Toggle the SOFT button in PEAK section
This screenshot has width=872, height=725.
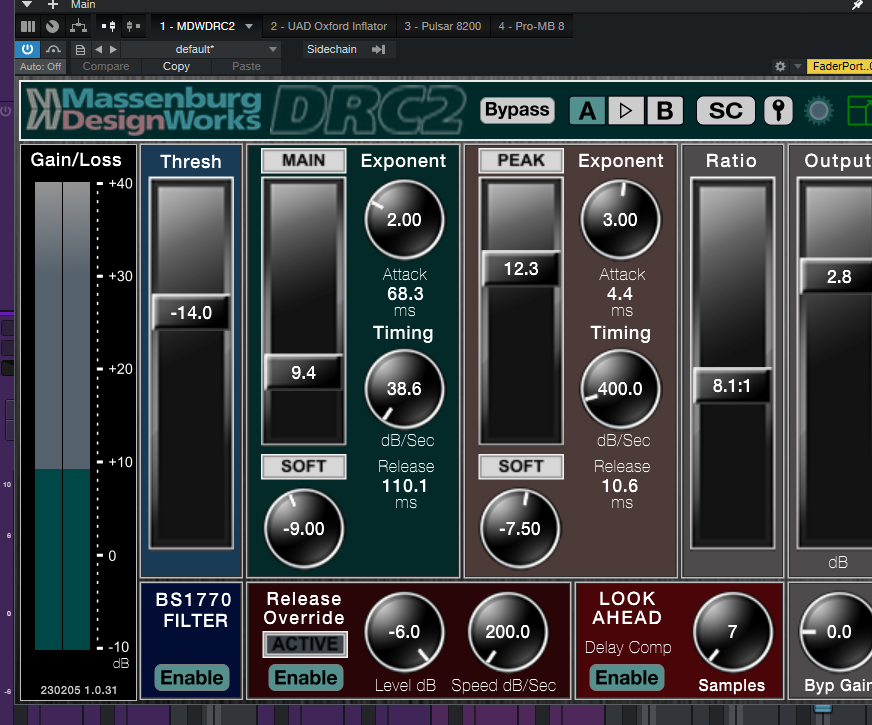[x=521, y=466]
